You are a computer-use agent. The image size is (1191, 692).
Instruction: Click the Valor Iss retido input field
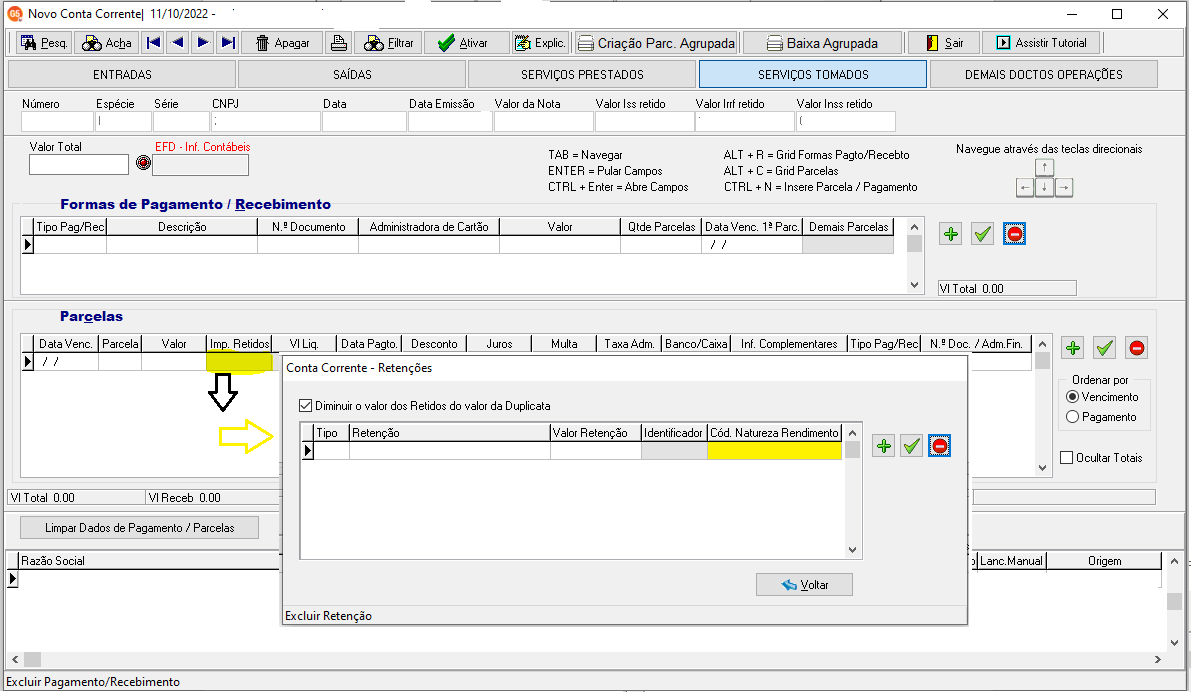[644, 122]
